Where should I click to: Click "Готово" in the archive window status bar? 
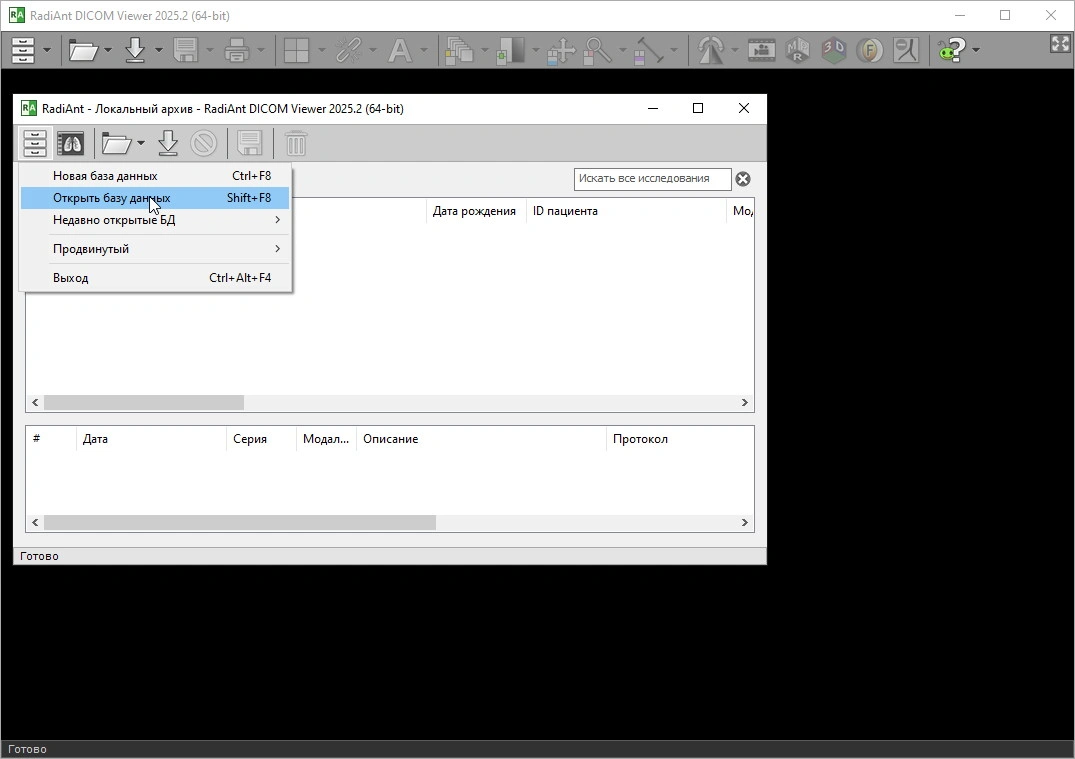point(39,556)
